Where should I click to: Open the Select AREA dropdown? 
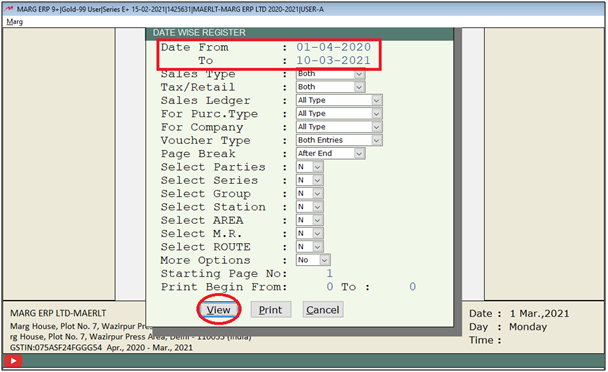point(309,220)
